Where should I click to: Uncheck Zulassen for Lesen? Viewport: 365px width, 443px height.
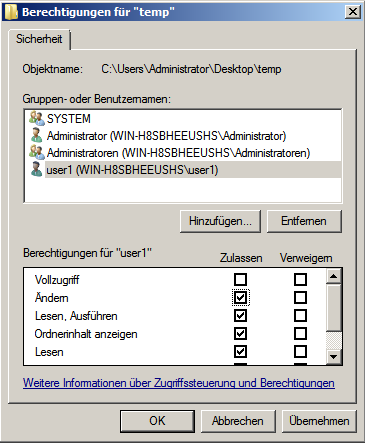[240, 351]
